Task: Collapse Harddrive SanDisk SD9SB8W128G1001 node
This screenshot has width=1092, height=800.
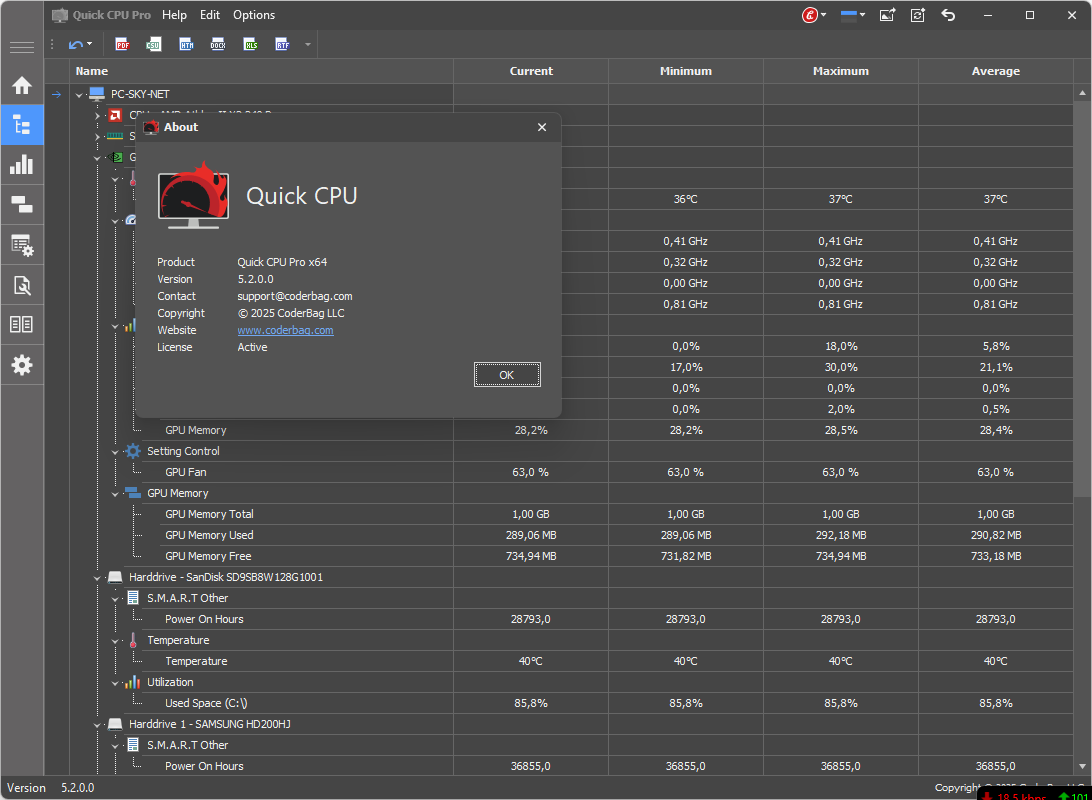Action: [98, 578]
